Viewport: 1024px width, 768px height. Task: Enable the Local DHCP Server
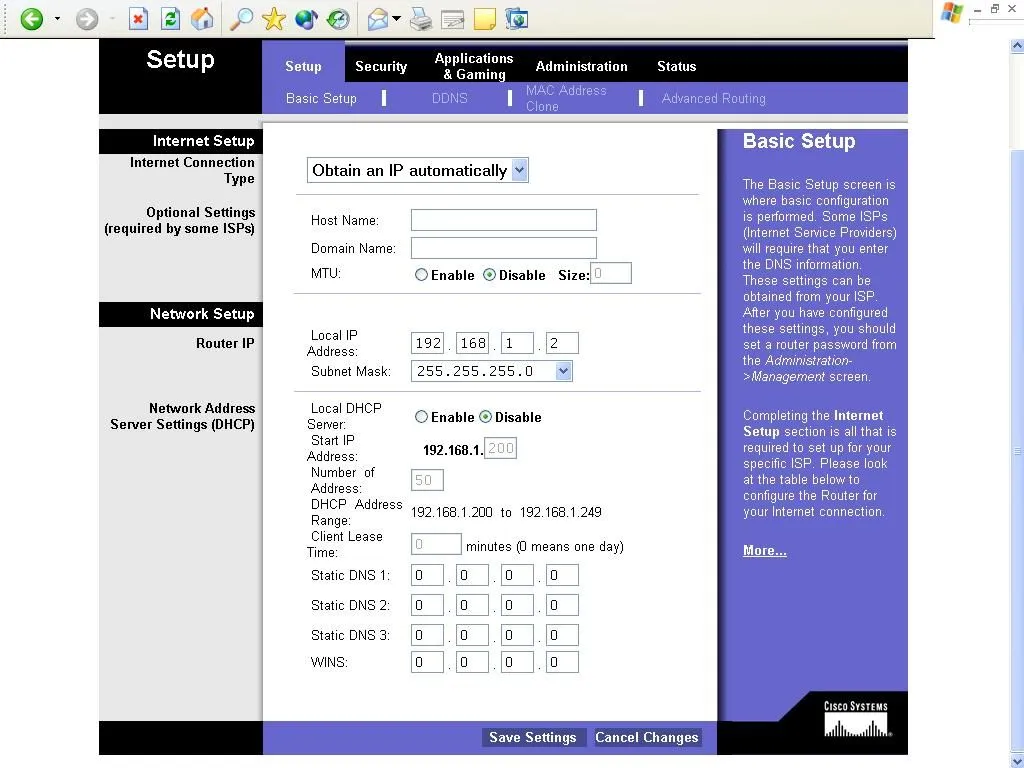click(x=421, y=417)
